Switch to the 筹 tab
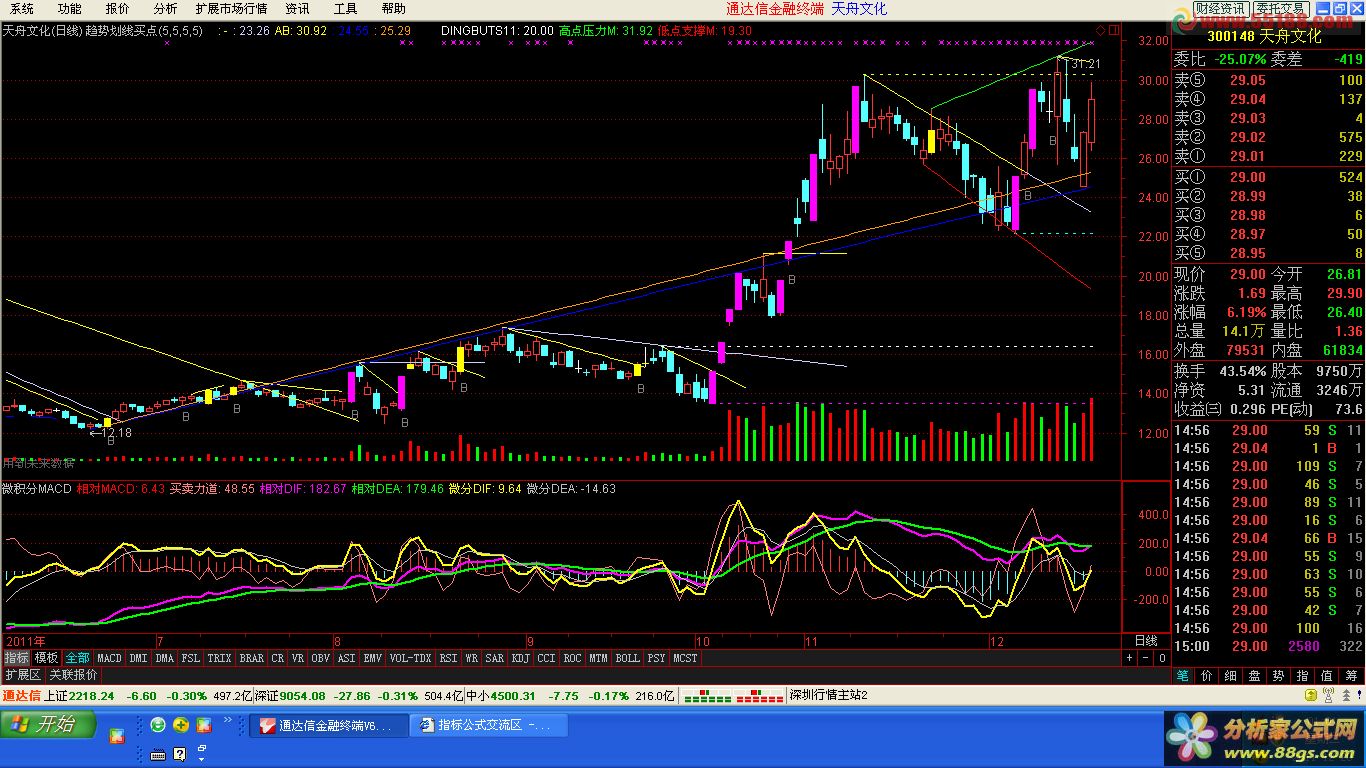The image size is (1366, 768). (1352, 676)
